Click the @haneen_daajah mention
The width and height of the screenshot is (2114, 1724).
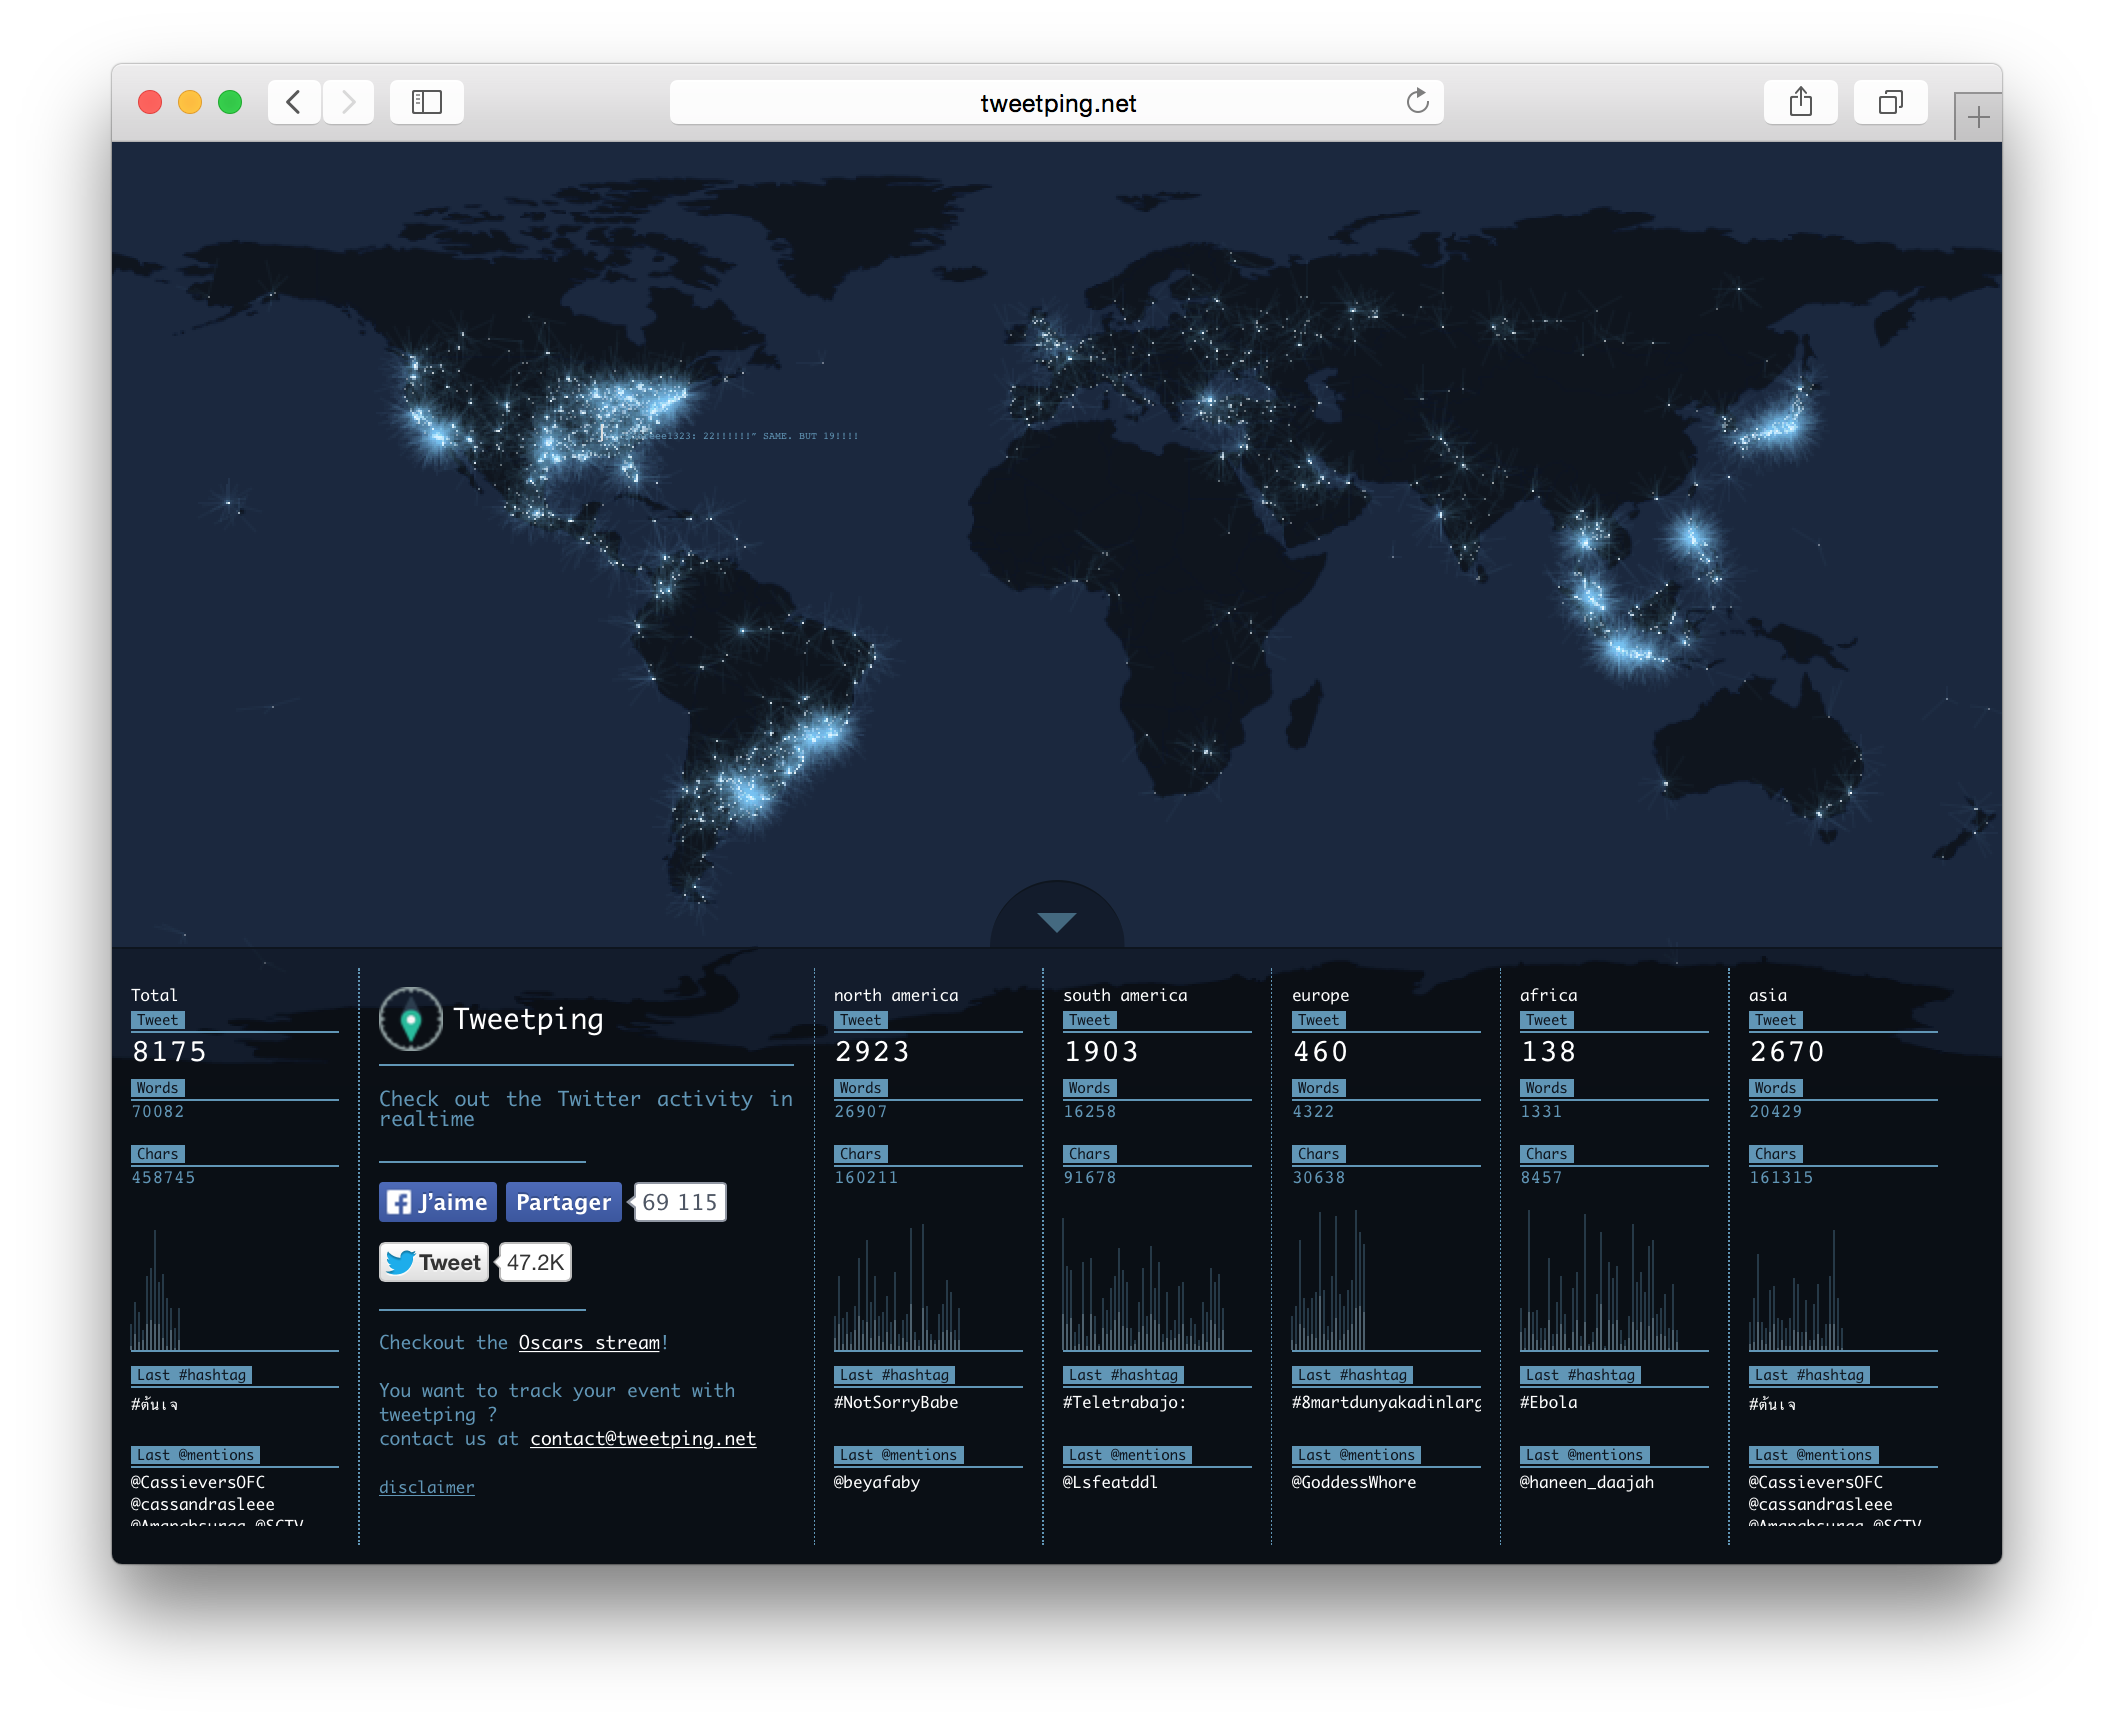coord(1587,1482)
